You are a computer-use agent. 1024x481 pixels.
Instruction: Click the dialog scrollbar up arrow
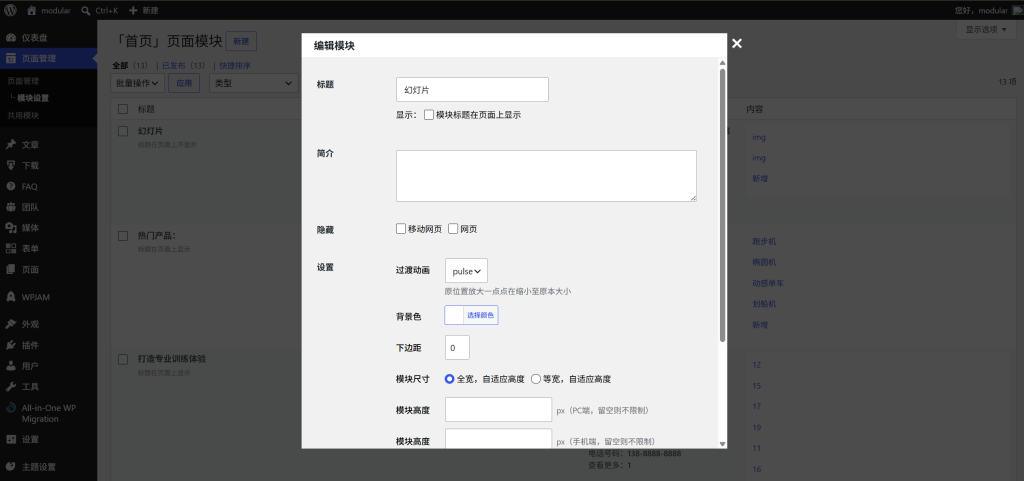point(722,63)
